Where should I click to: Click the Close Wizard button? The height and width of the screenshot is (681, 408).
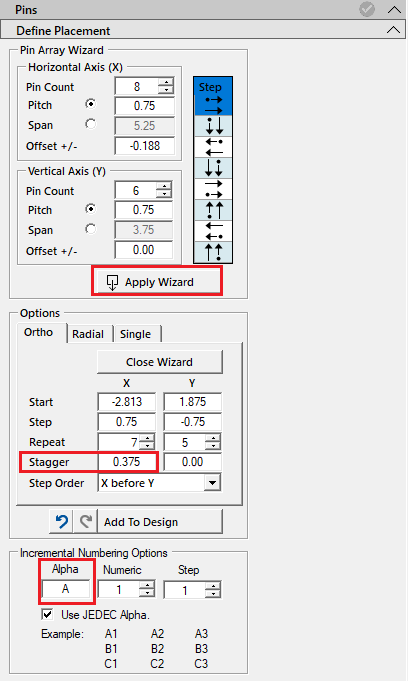pos(159,362)
